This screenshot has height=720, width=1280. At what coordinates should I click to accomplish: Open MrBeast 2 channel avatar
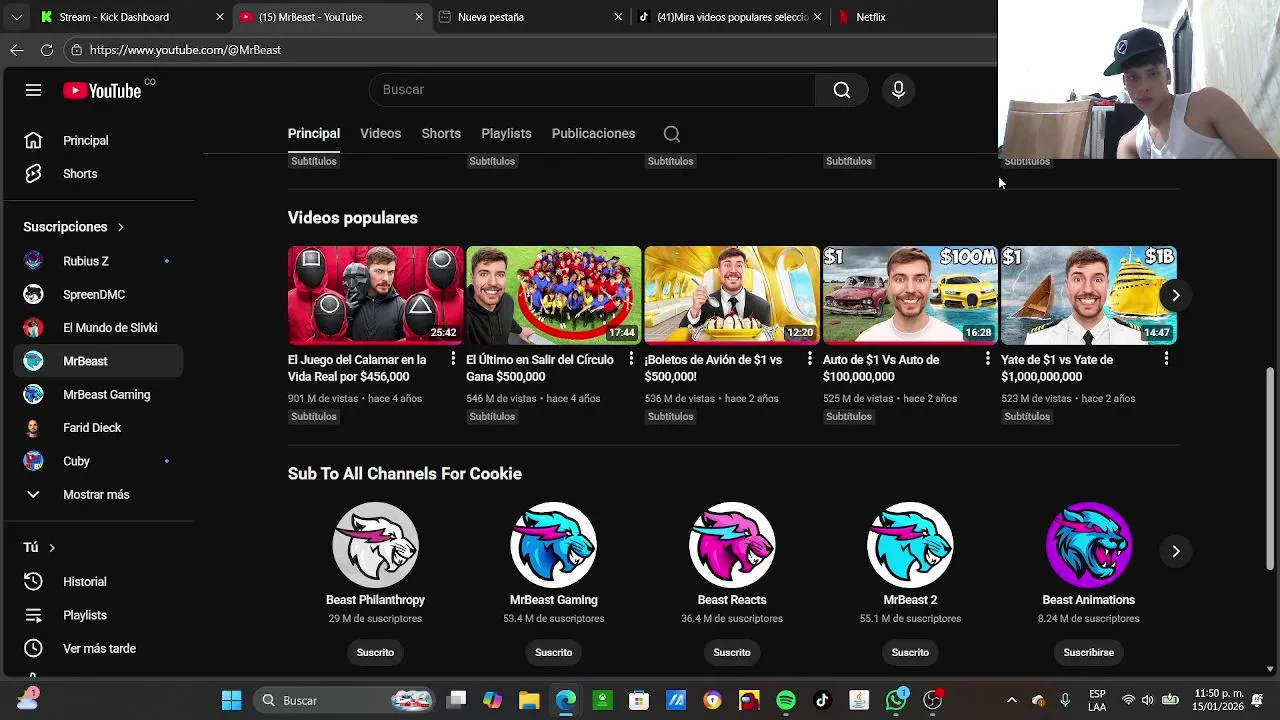910,545
